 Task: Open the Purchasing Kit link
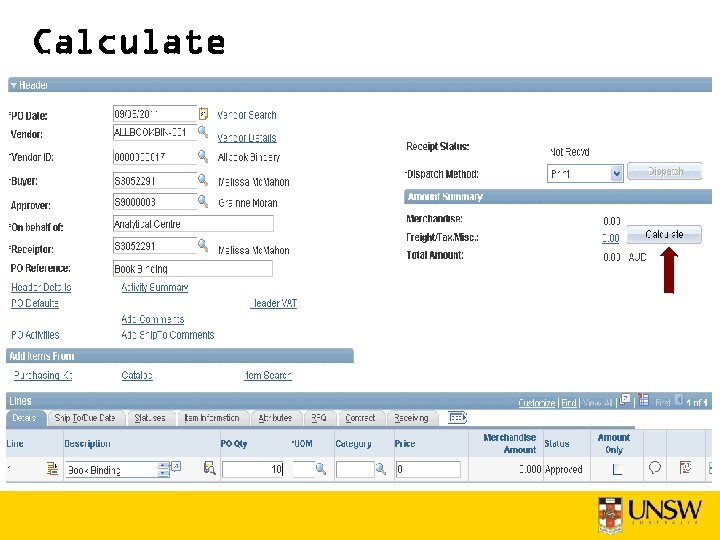[x=43, y=375]
